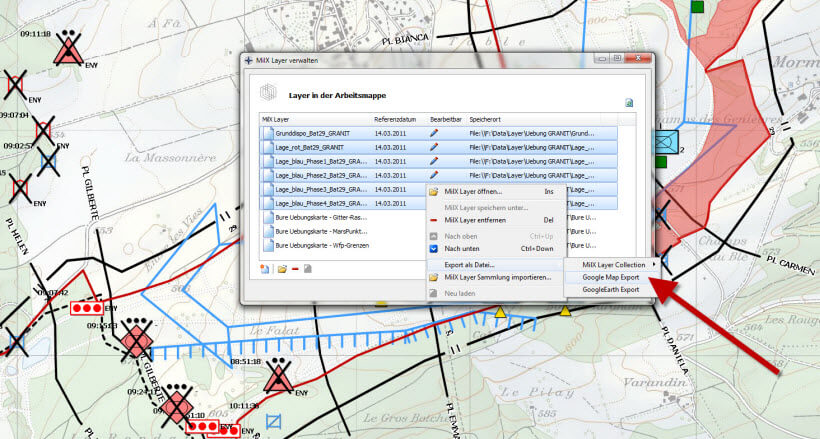Select GoogleEarth Export in submenu
This screenshot has height=439, width=820.
(611, 289)
